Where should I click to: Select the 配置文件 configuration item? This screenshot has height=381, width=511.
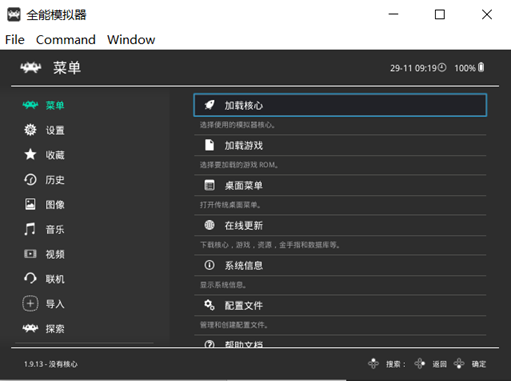point(340,305)
